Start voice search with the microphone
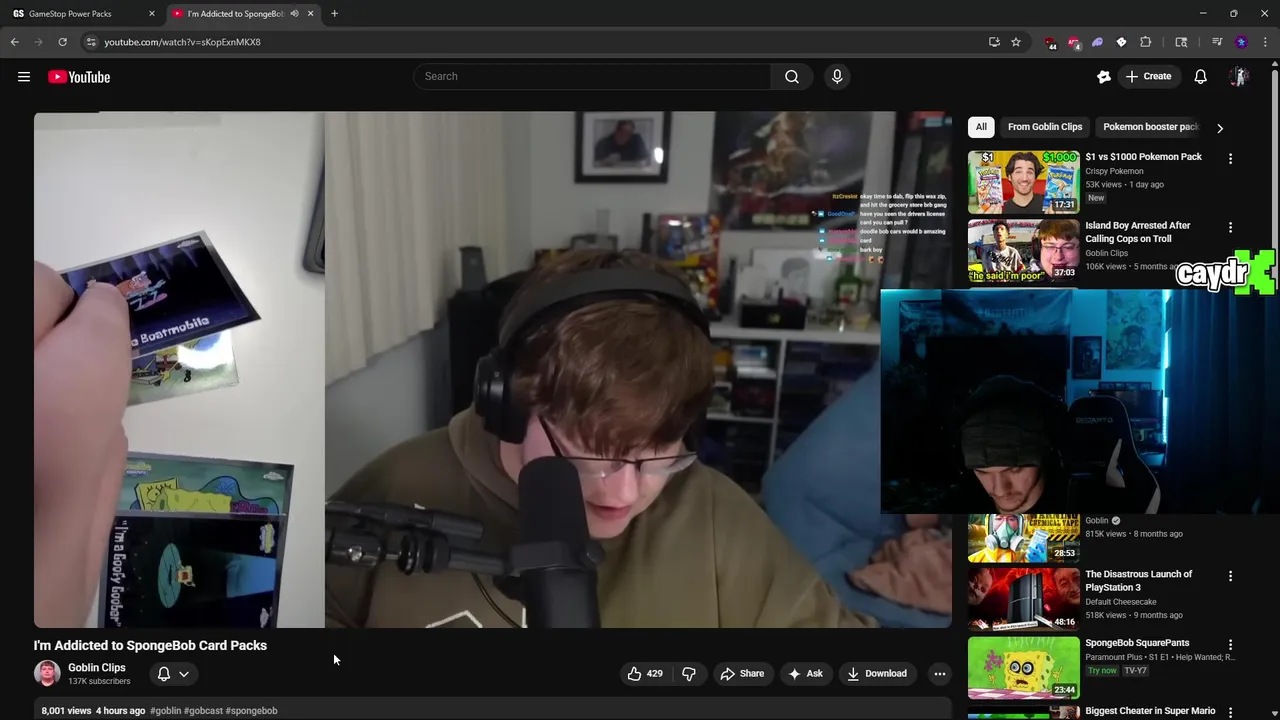Image resolution: width=1280 pixels, height=720 pixels. (837, 77)
